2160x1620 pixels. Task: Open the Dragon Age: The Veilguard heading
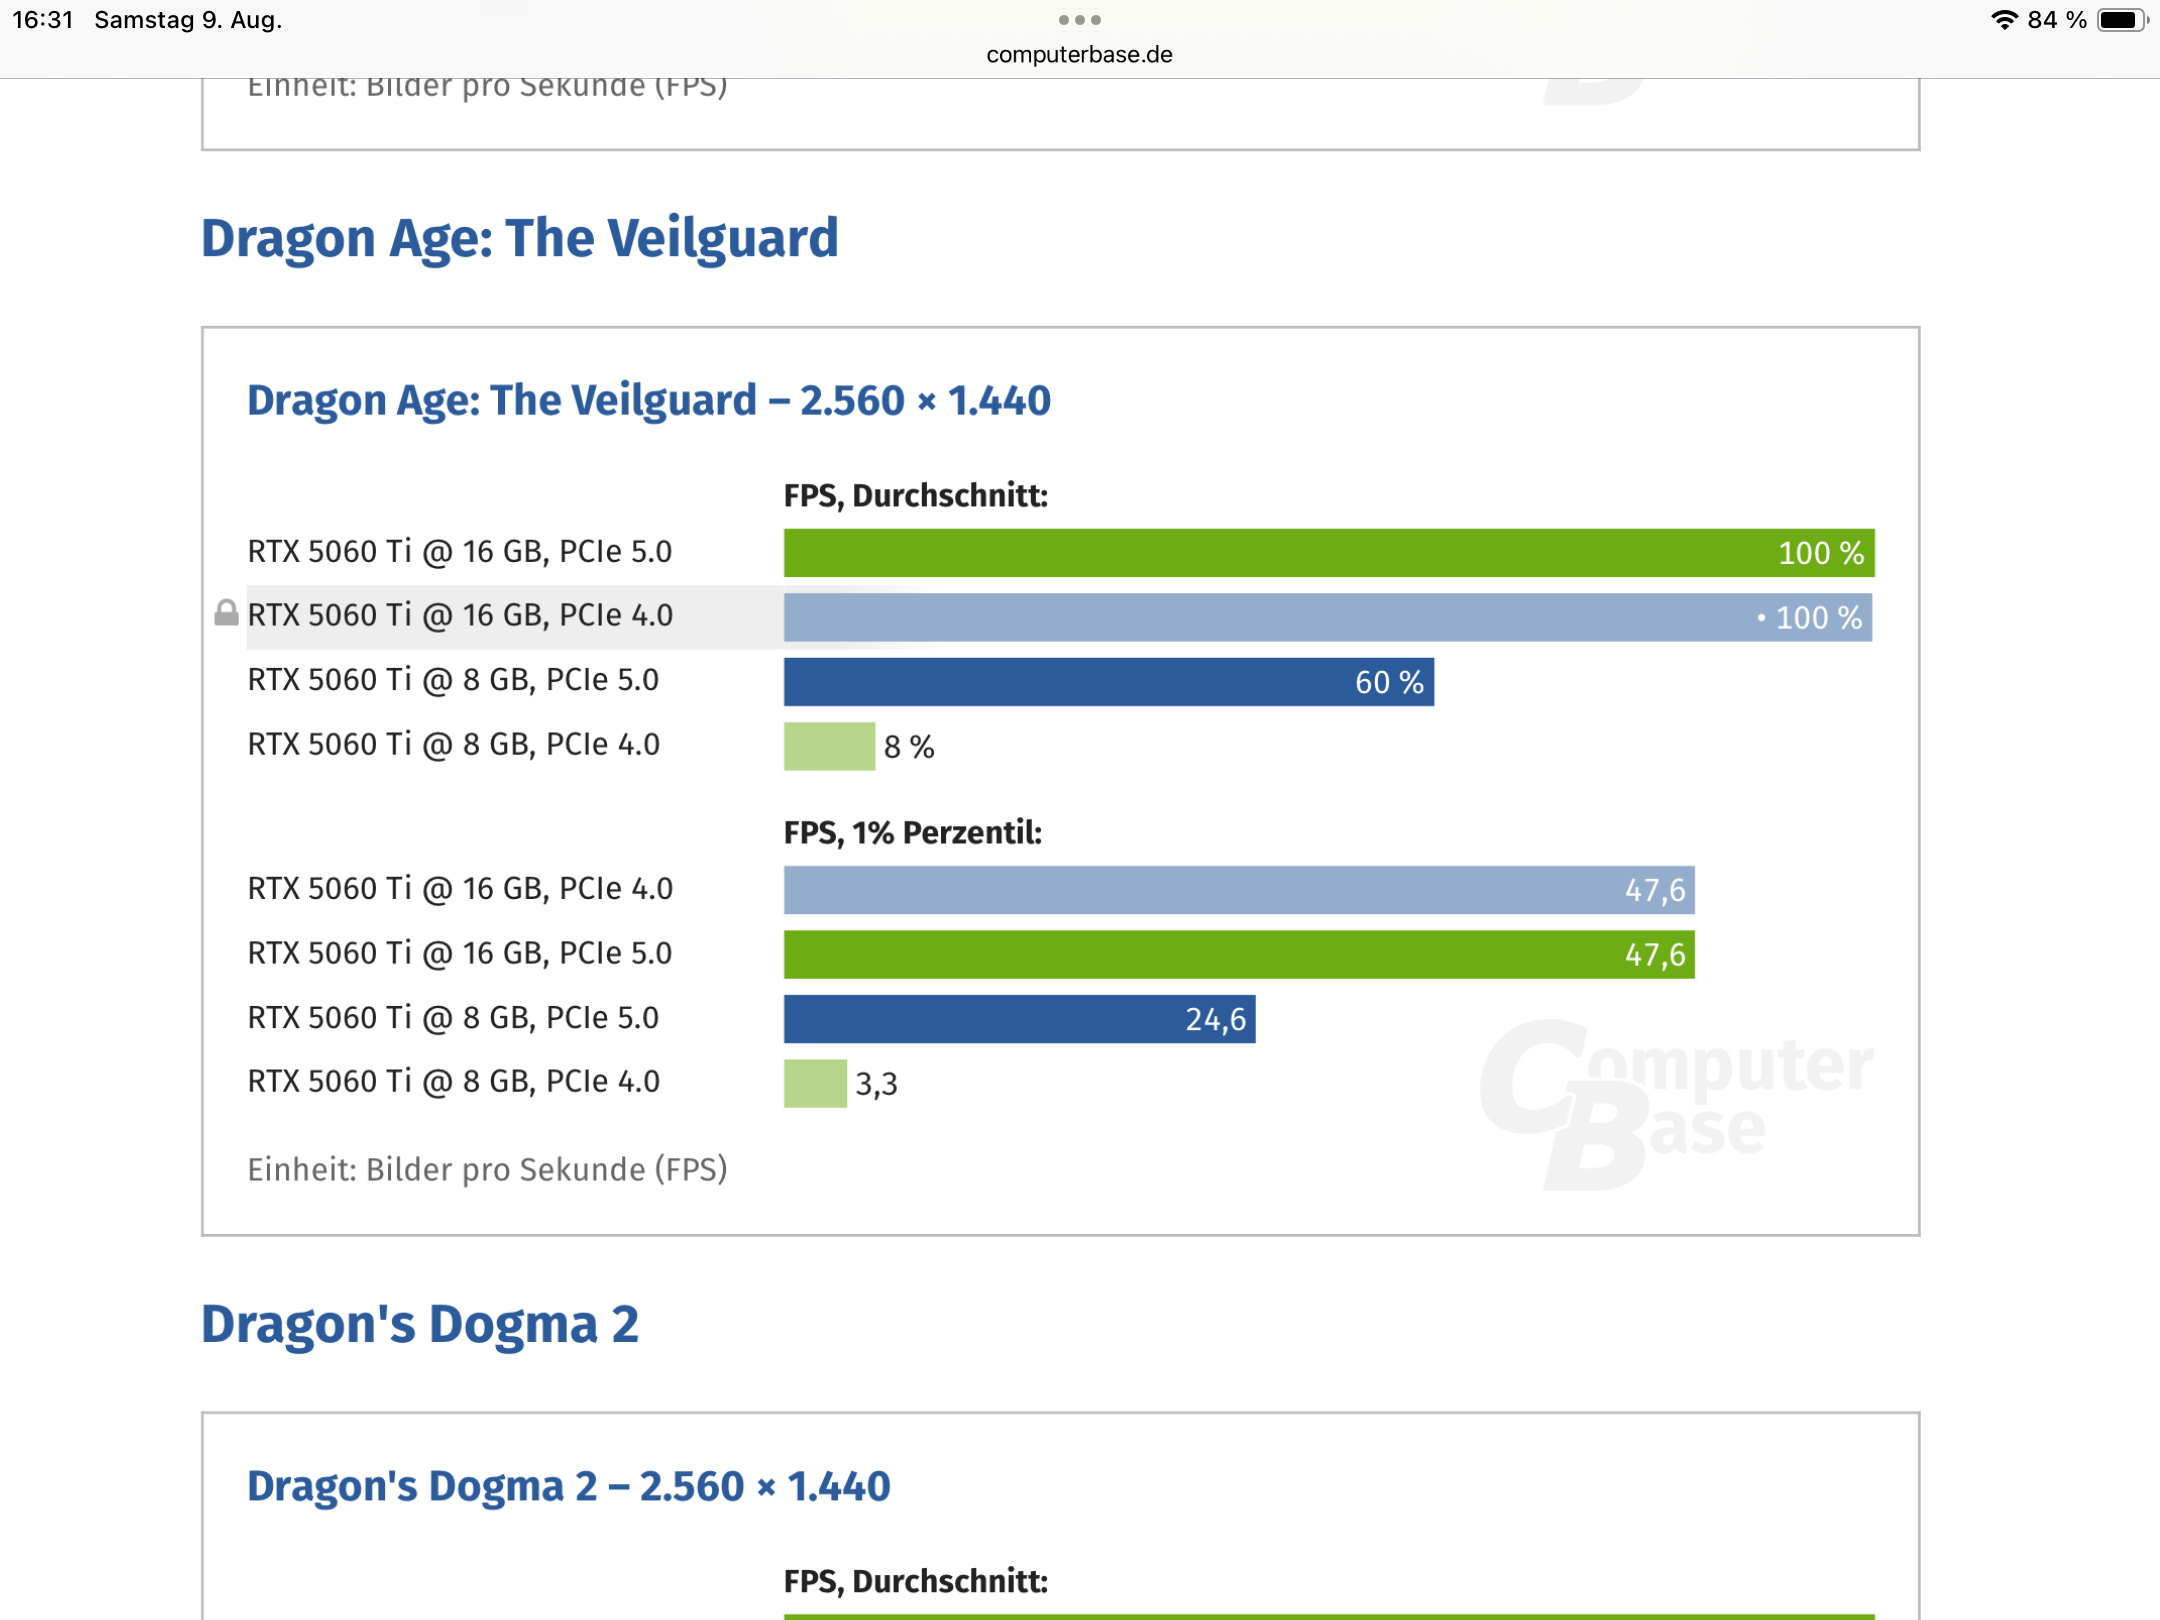tap(519, 239)
